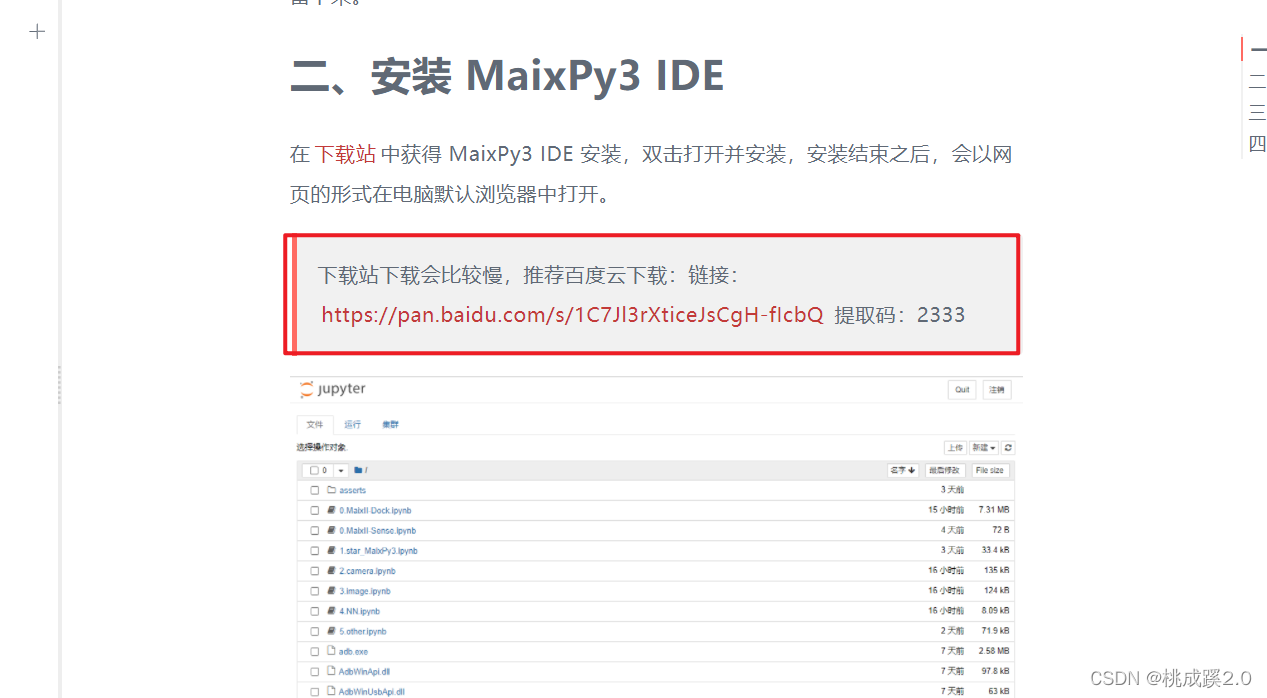The image size is (1267, 698).
Task: Open the selection dropdown arrow beside select-all
Action: 341,470
